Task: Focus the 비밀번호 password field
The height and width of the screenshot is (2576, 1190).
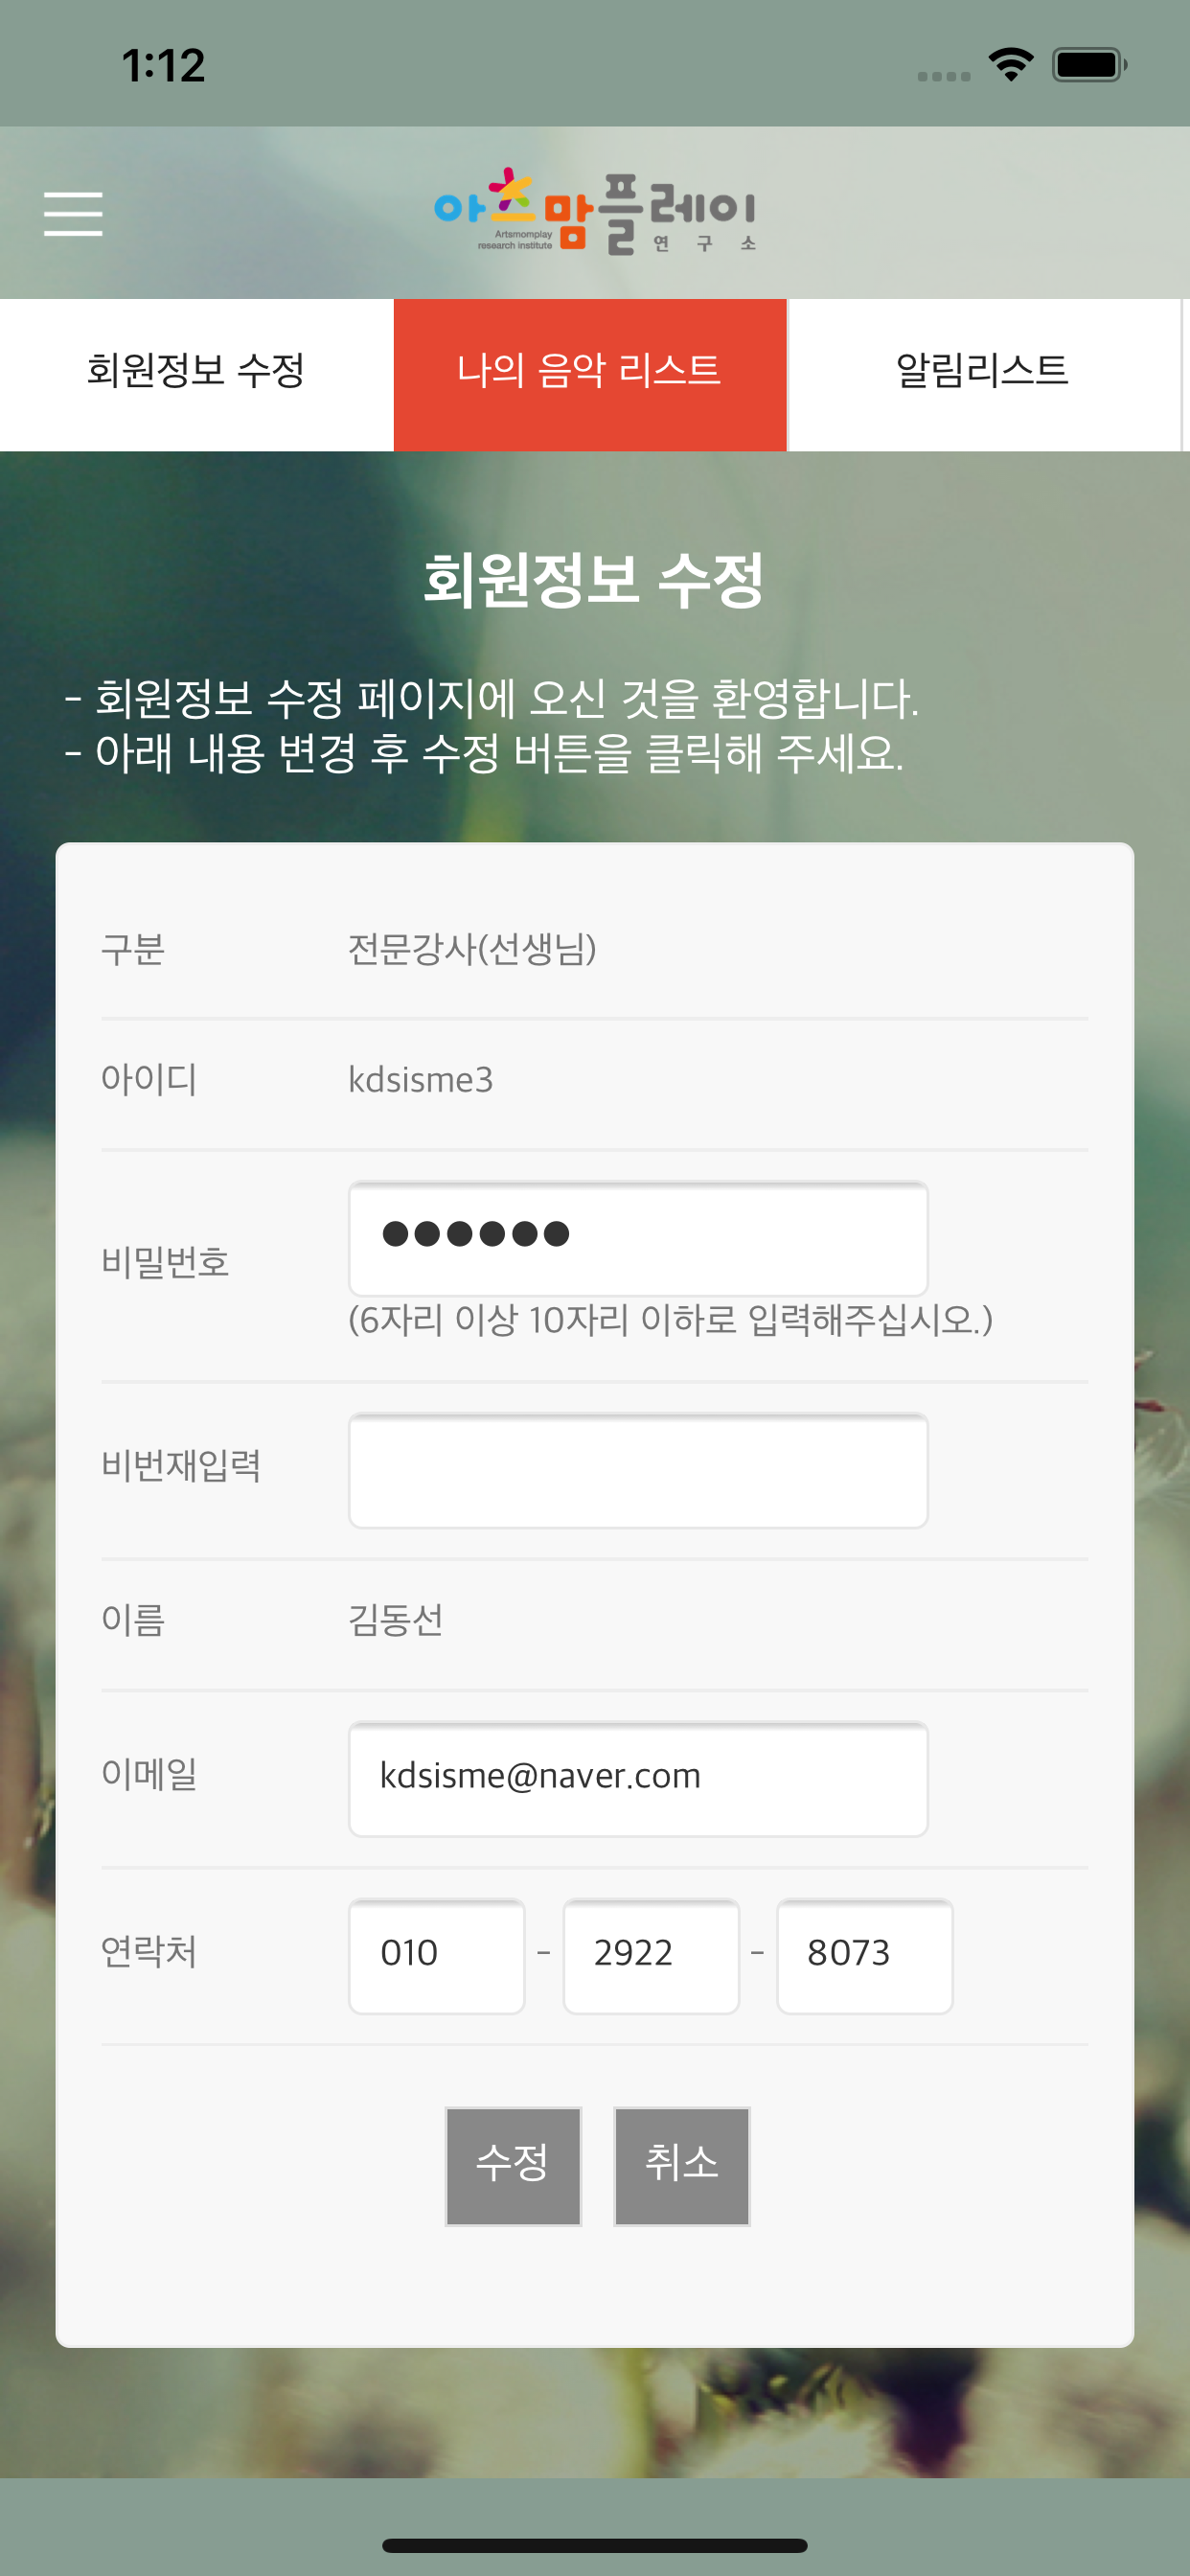Action: click(638, 1238)
